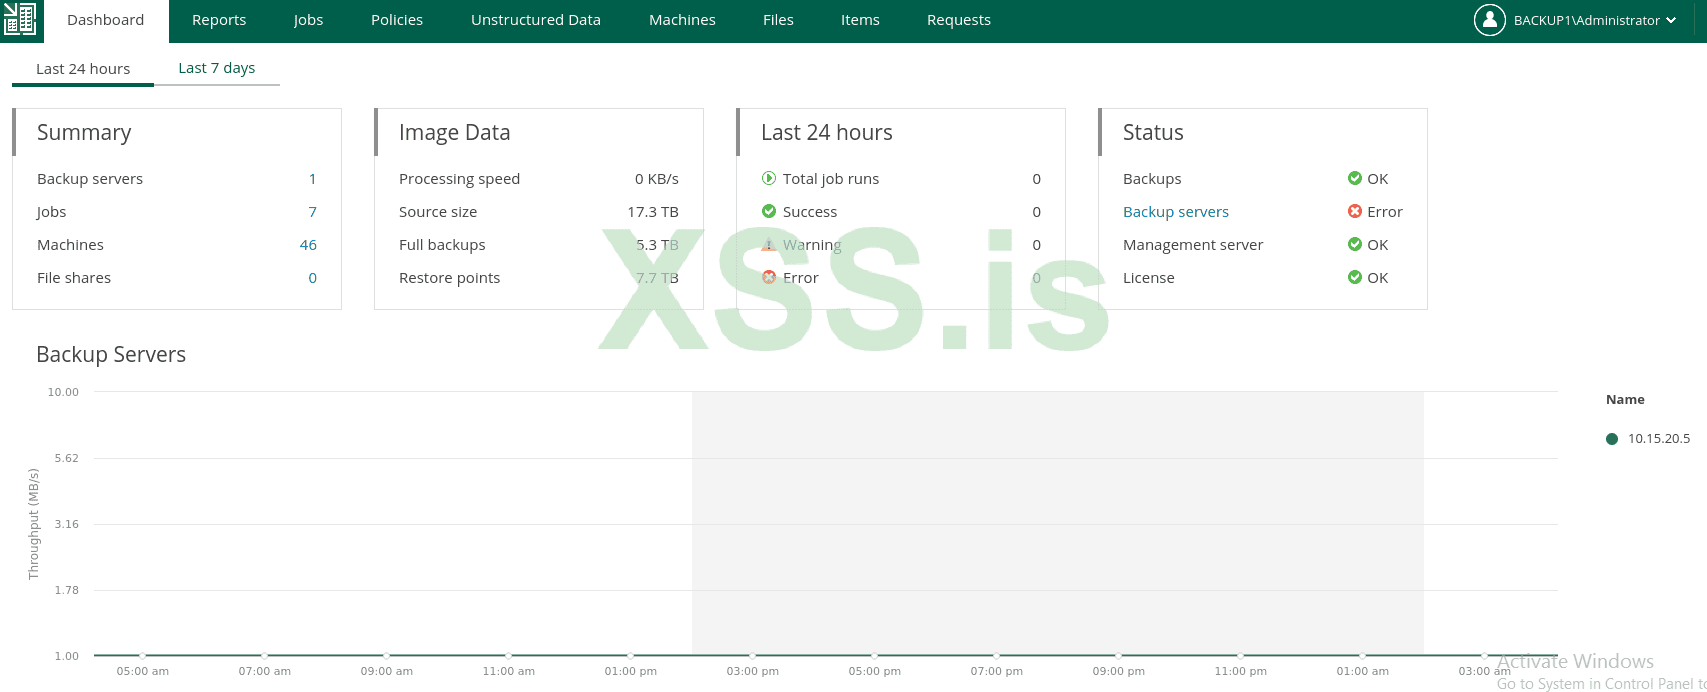Click the Status panel heading
Image resolution: width=1707 pixels, height=692 pixels.
[x=1153, y=133]
